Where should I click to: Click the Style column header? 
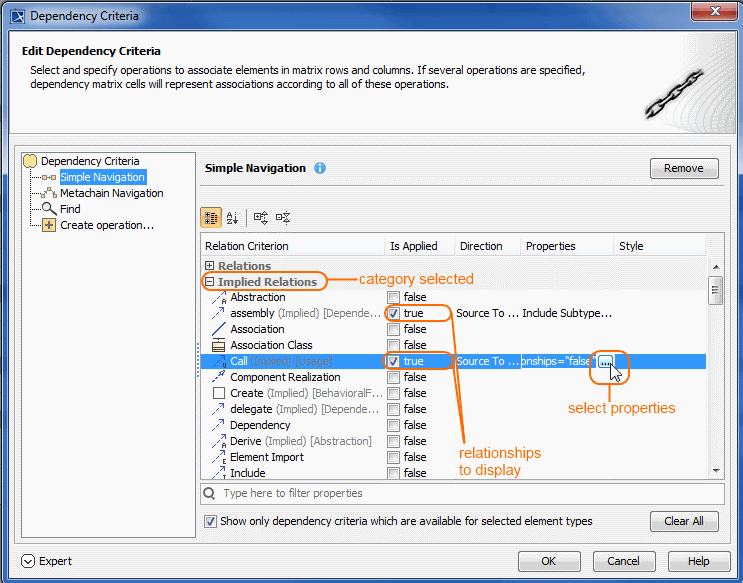(660, 246)
